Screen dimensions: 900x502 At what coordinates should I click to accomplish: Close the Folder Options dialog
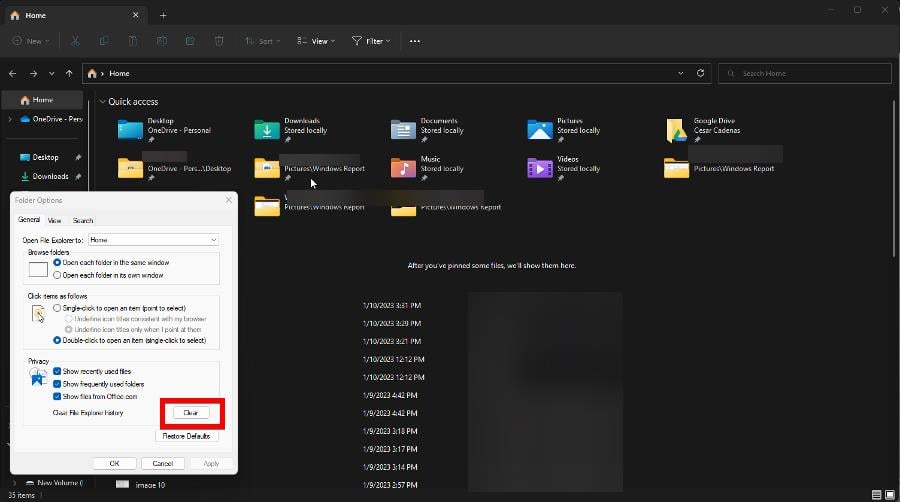229,200
